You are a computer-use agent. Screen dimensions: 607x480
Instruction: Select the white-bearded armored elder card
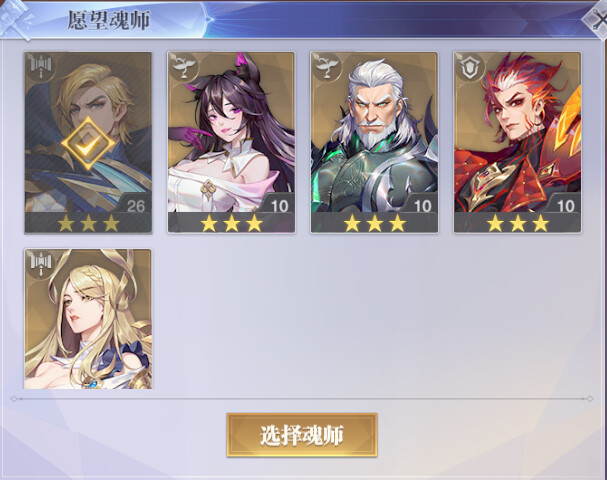click(x=374, y=142)
